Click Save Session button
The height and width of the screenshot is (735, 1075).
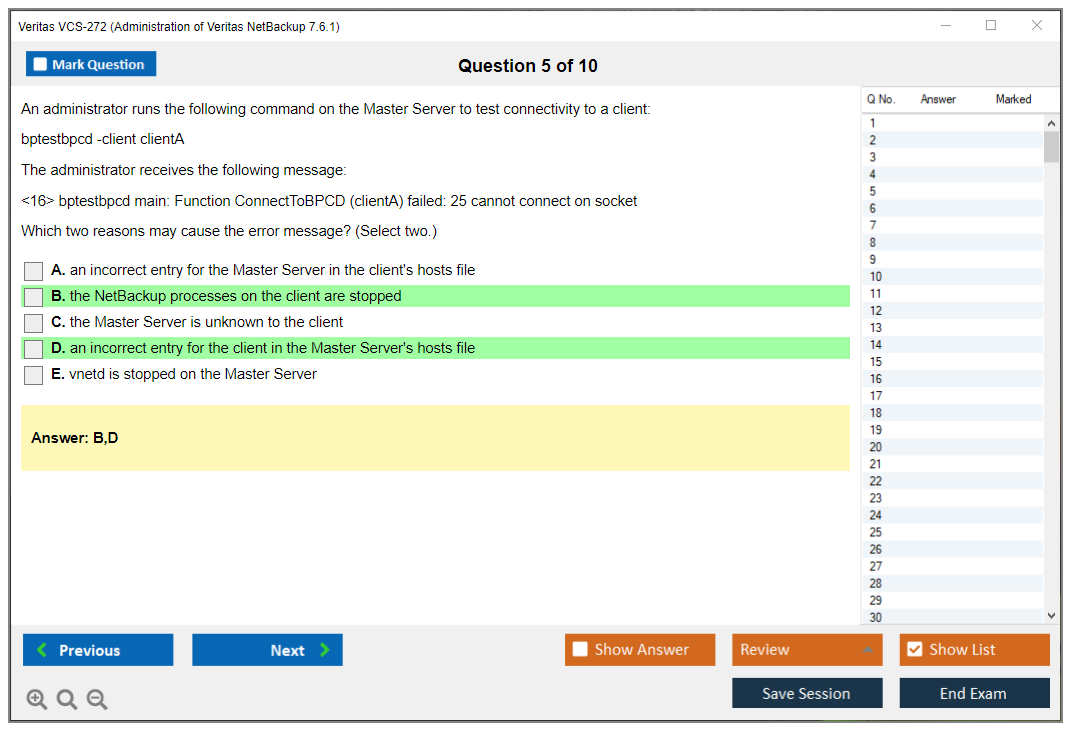tap(807, 693)
